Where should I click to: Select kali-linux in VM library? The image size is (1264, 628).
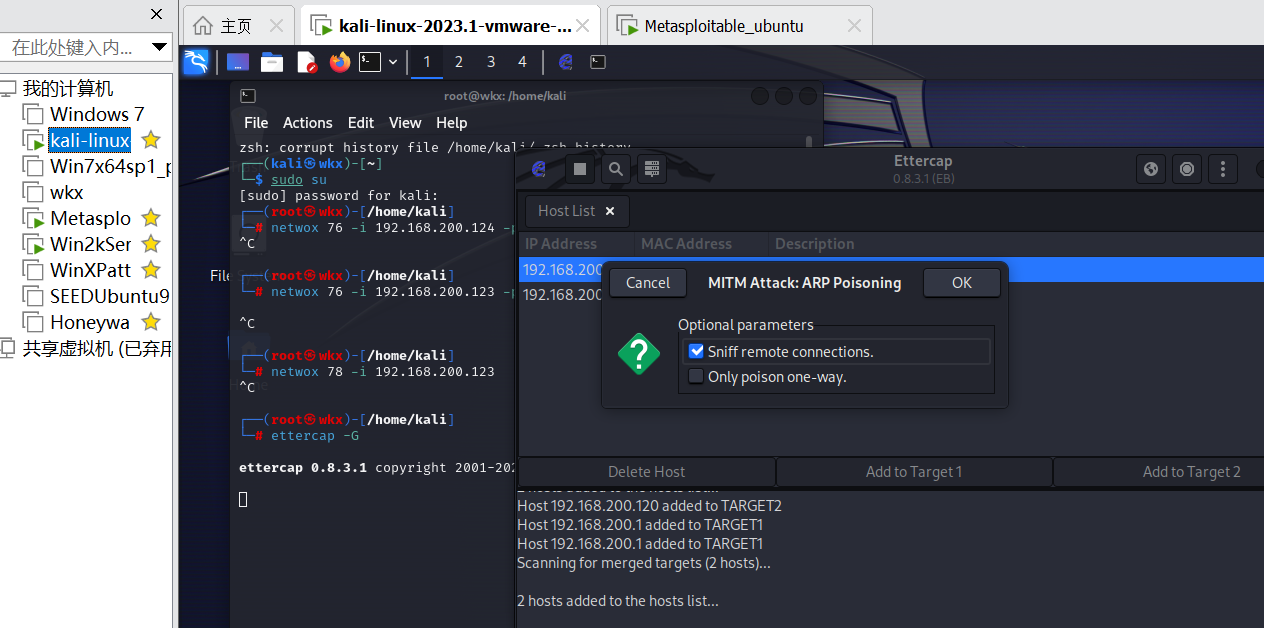tap(90, 140)
